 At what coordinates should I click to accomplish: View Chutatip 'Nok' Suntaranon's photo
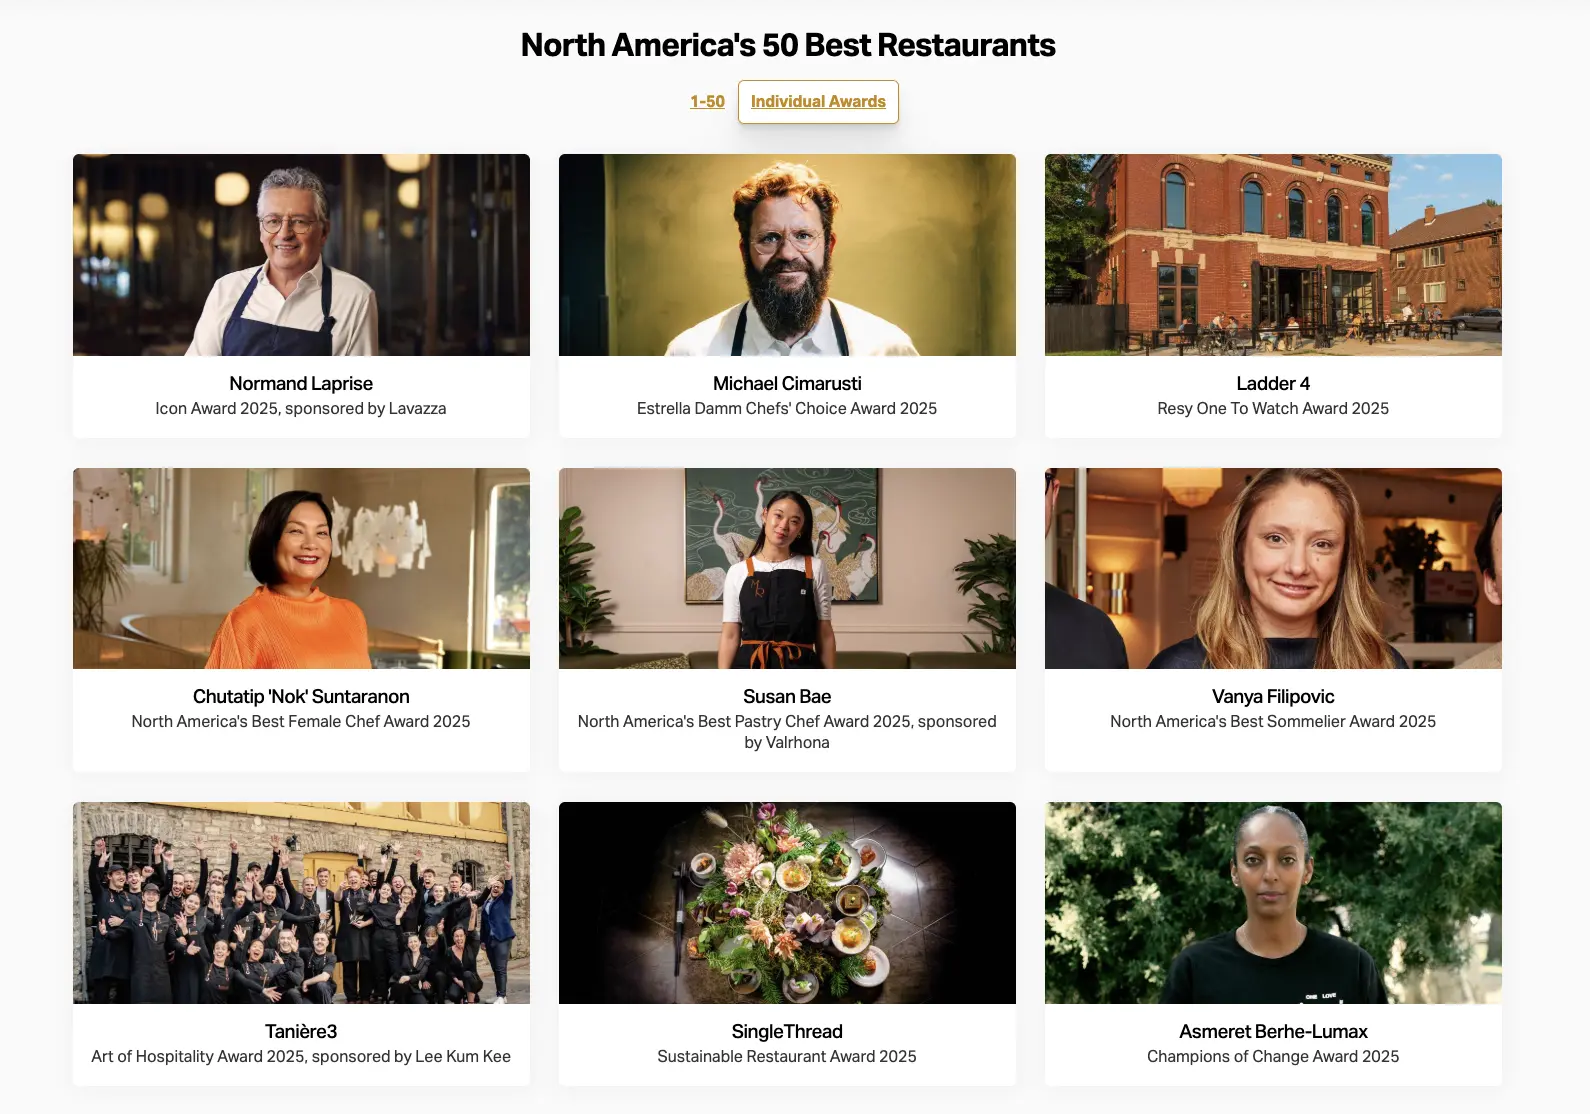pyautogui.click(x=301, y=568)
